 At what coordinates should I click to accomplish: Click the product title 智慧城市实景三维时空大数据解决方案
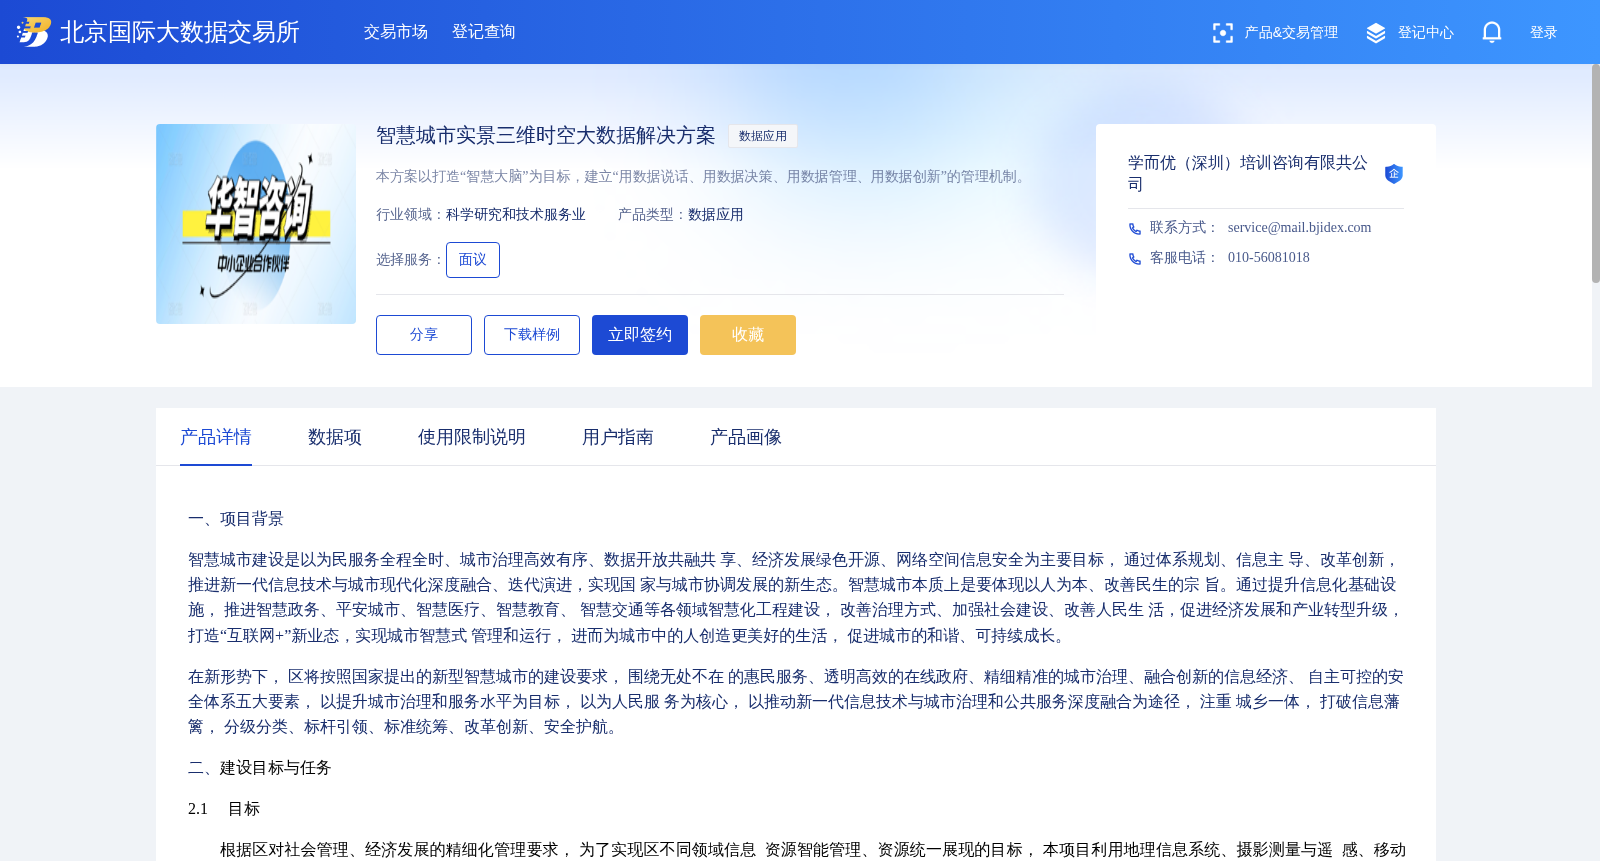pos(546,136)
